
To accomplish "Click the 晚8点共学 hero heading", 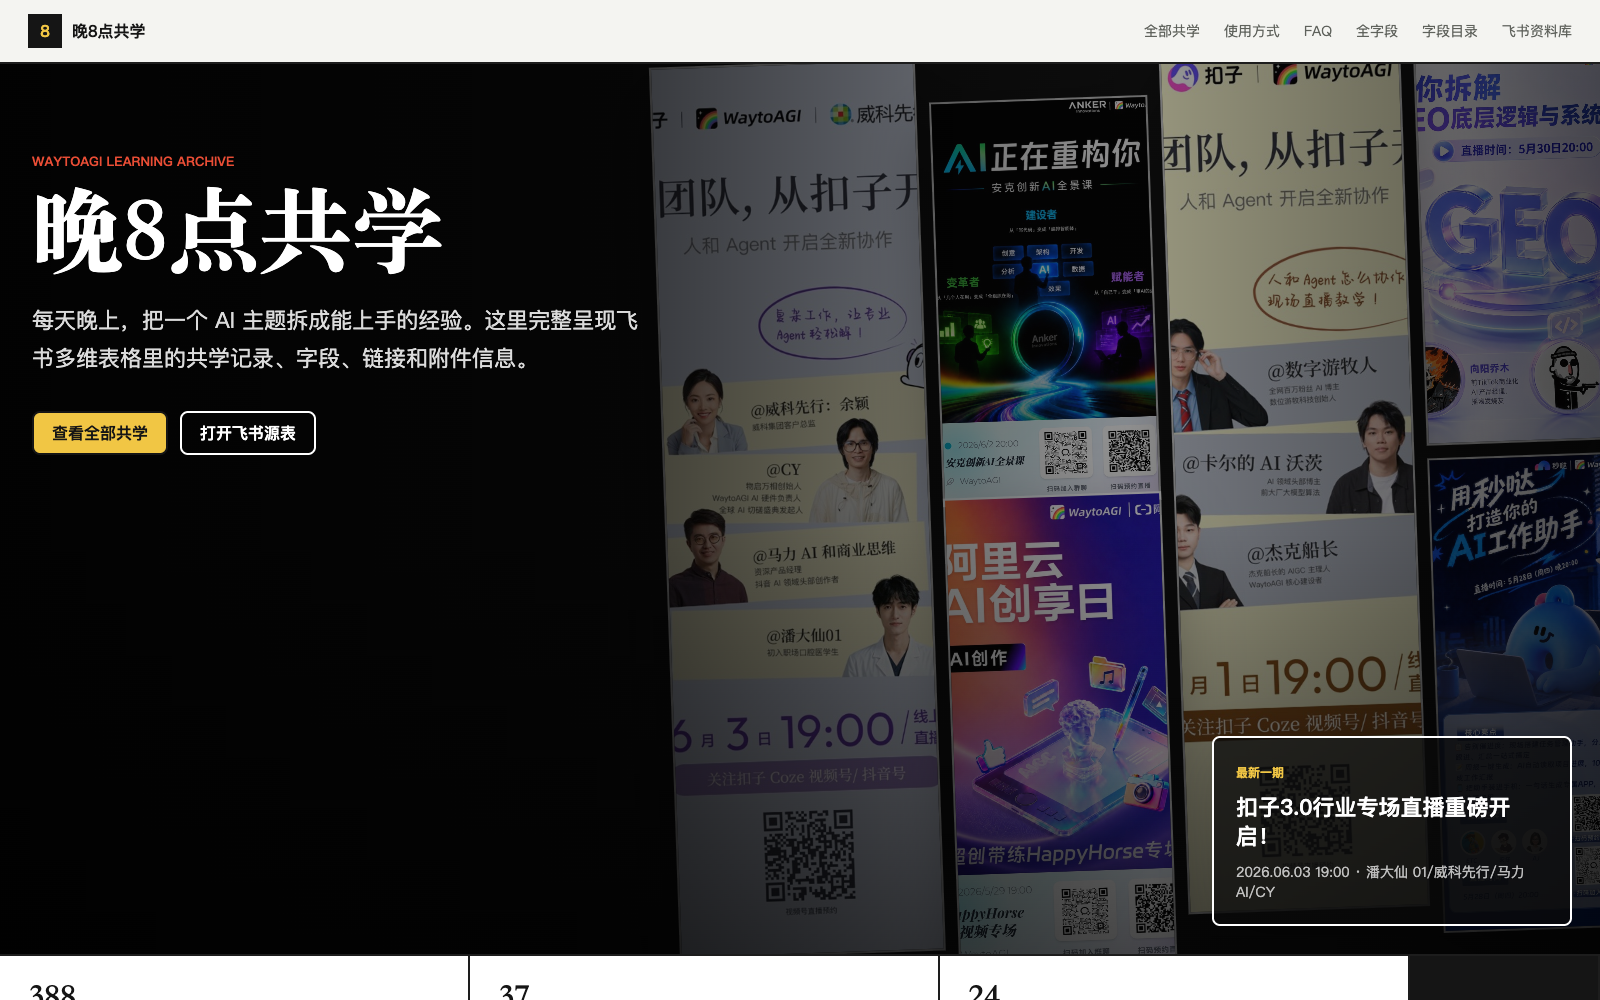I will click(238, 231).
